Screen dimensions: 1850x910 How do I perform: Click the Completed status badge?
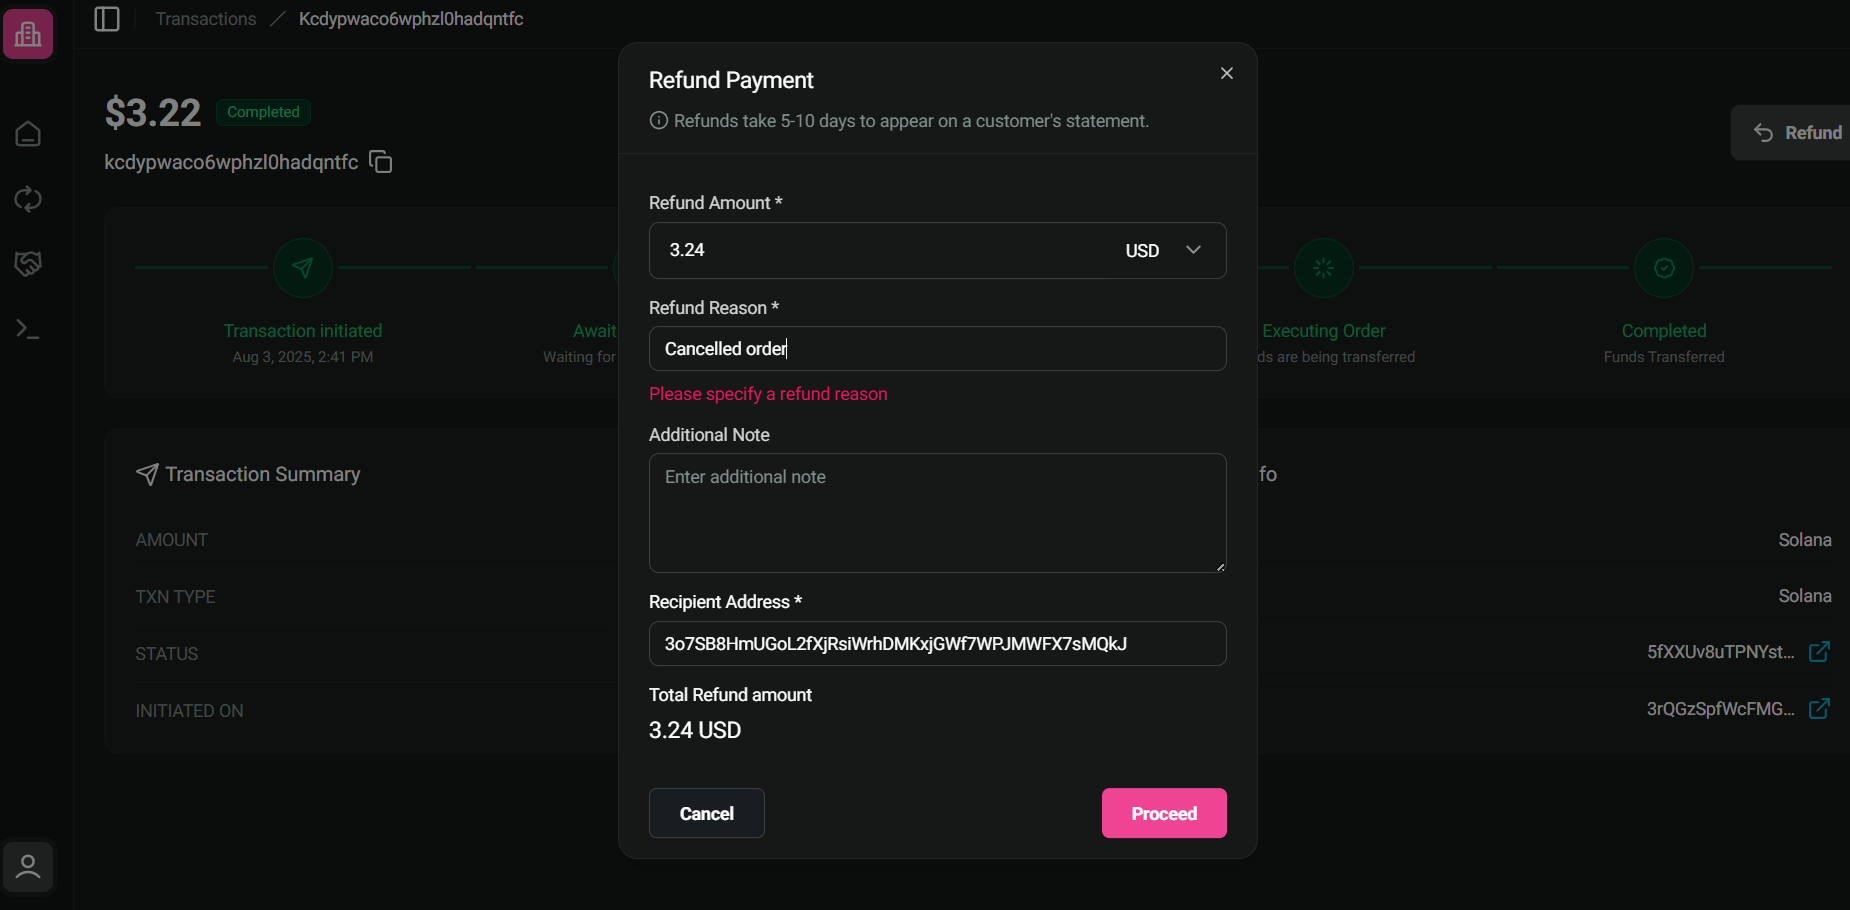click(263, 112)
